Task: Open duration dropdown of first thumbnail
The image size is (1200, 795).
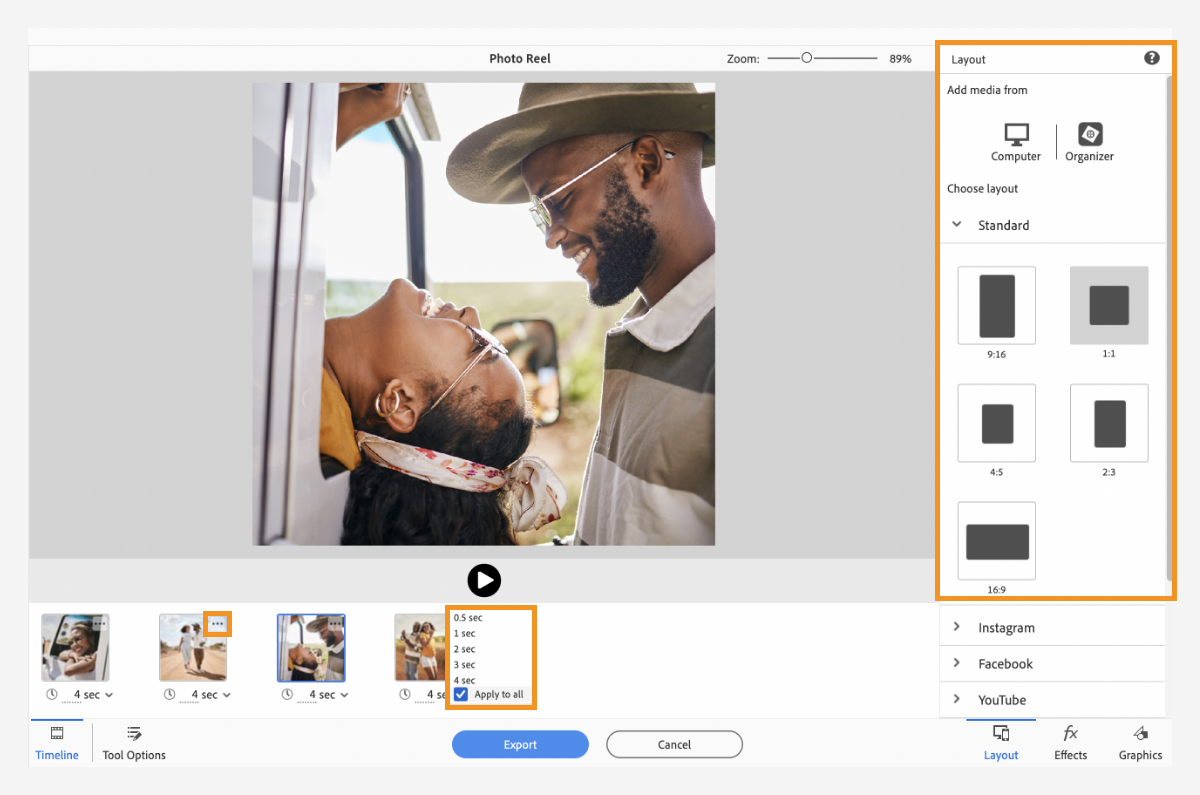Action: 109,695
